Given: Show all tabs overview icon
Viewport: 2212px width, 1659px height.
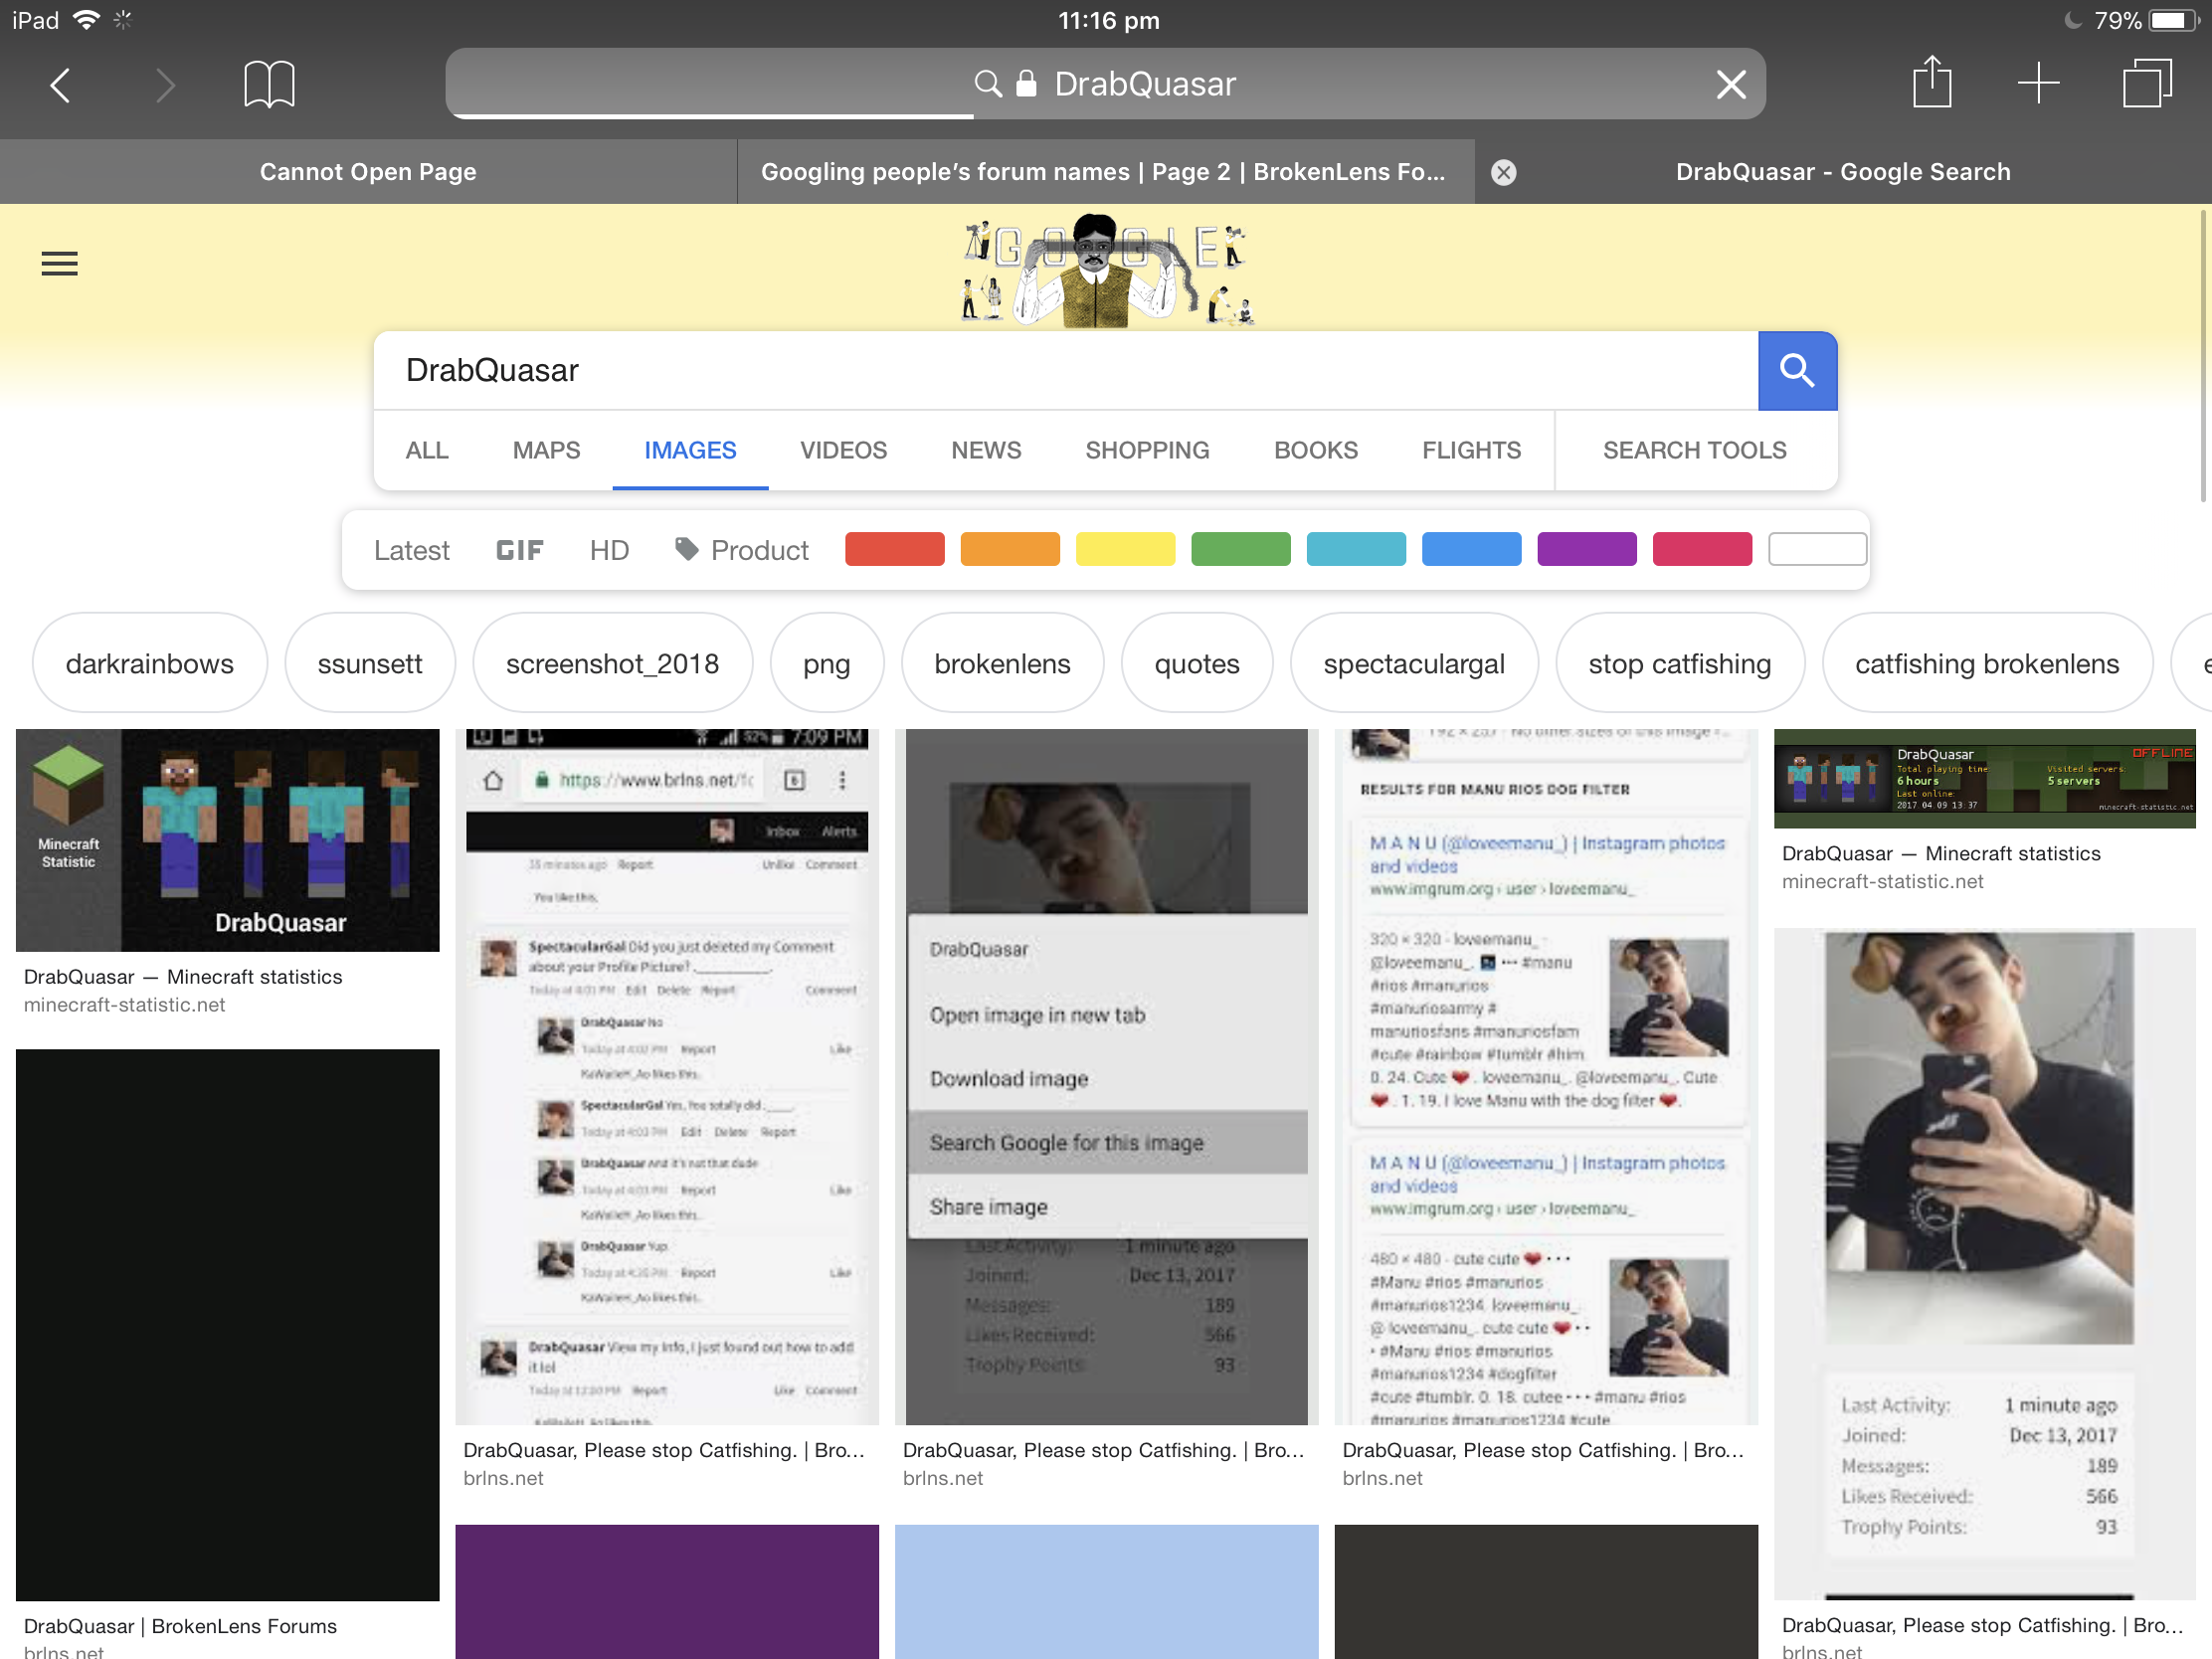Looking at the screenshot, I should [2146, 83].
